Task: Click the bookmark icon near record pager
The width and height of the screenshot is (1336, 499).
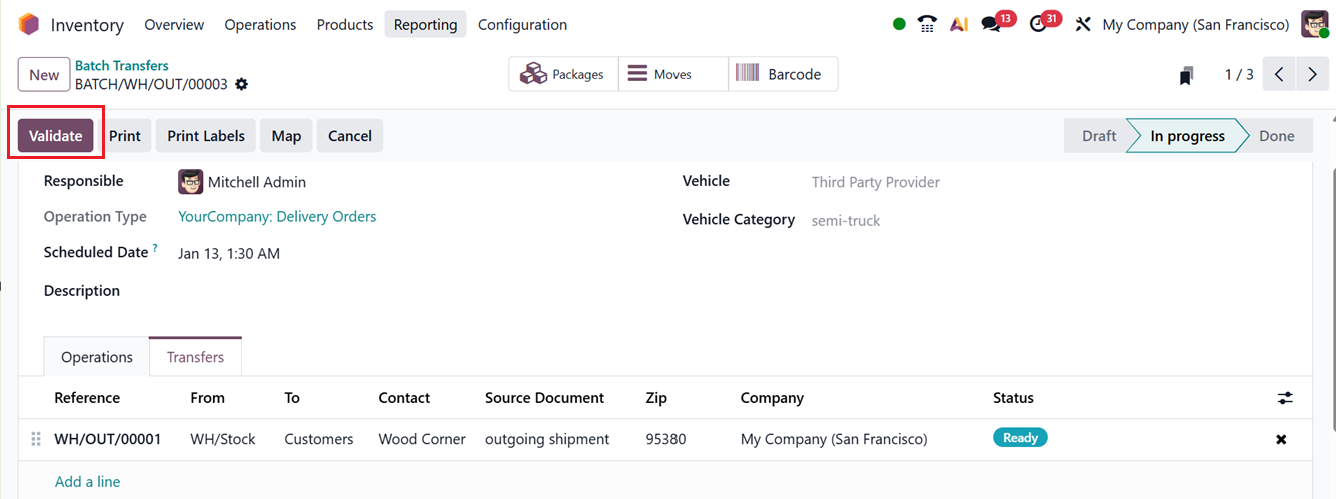Action: click(x=1186, y=75)
